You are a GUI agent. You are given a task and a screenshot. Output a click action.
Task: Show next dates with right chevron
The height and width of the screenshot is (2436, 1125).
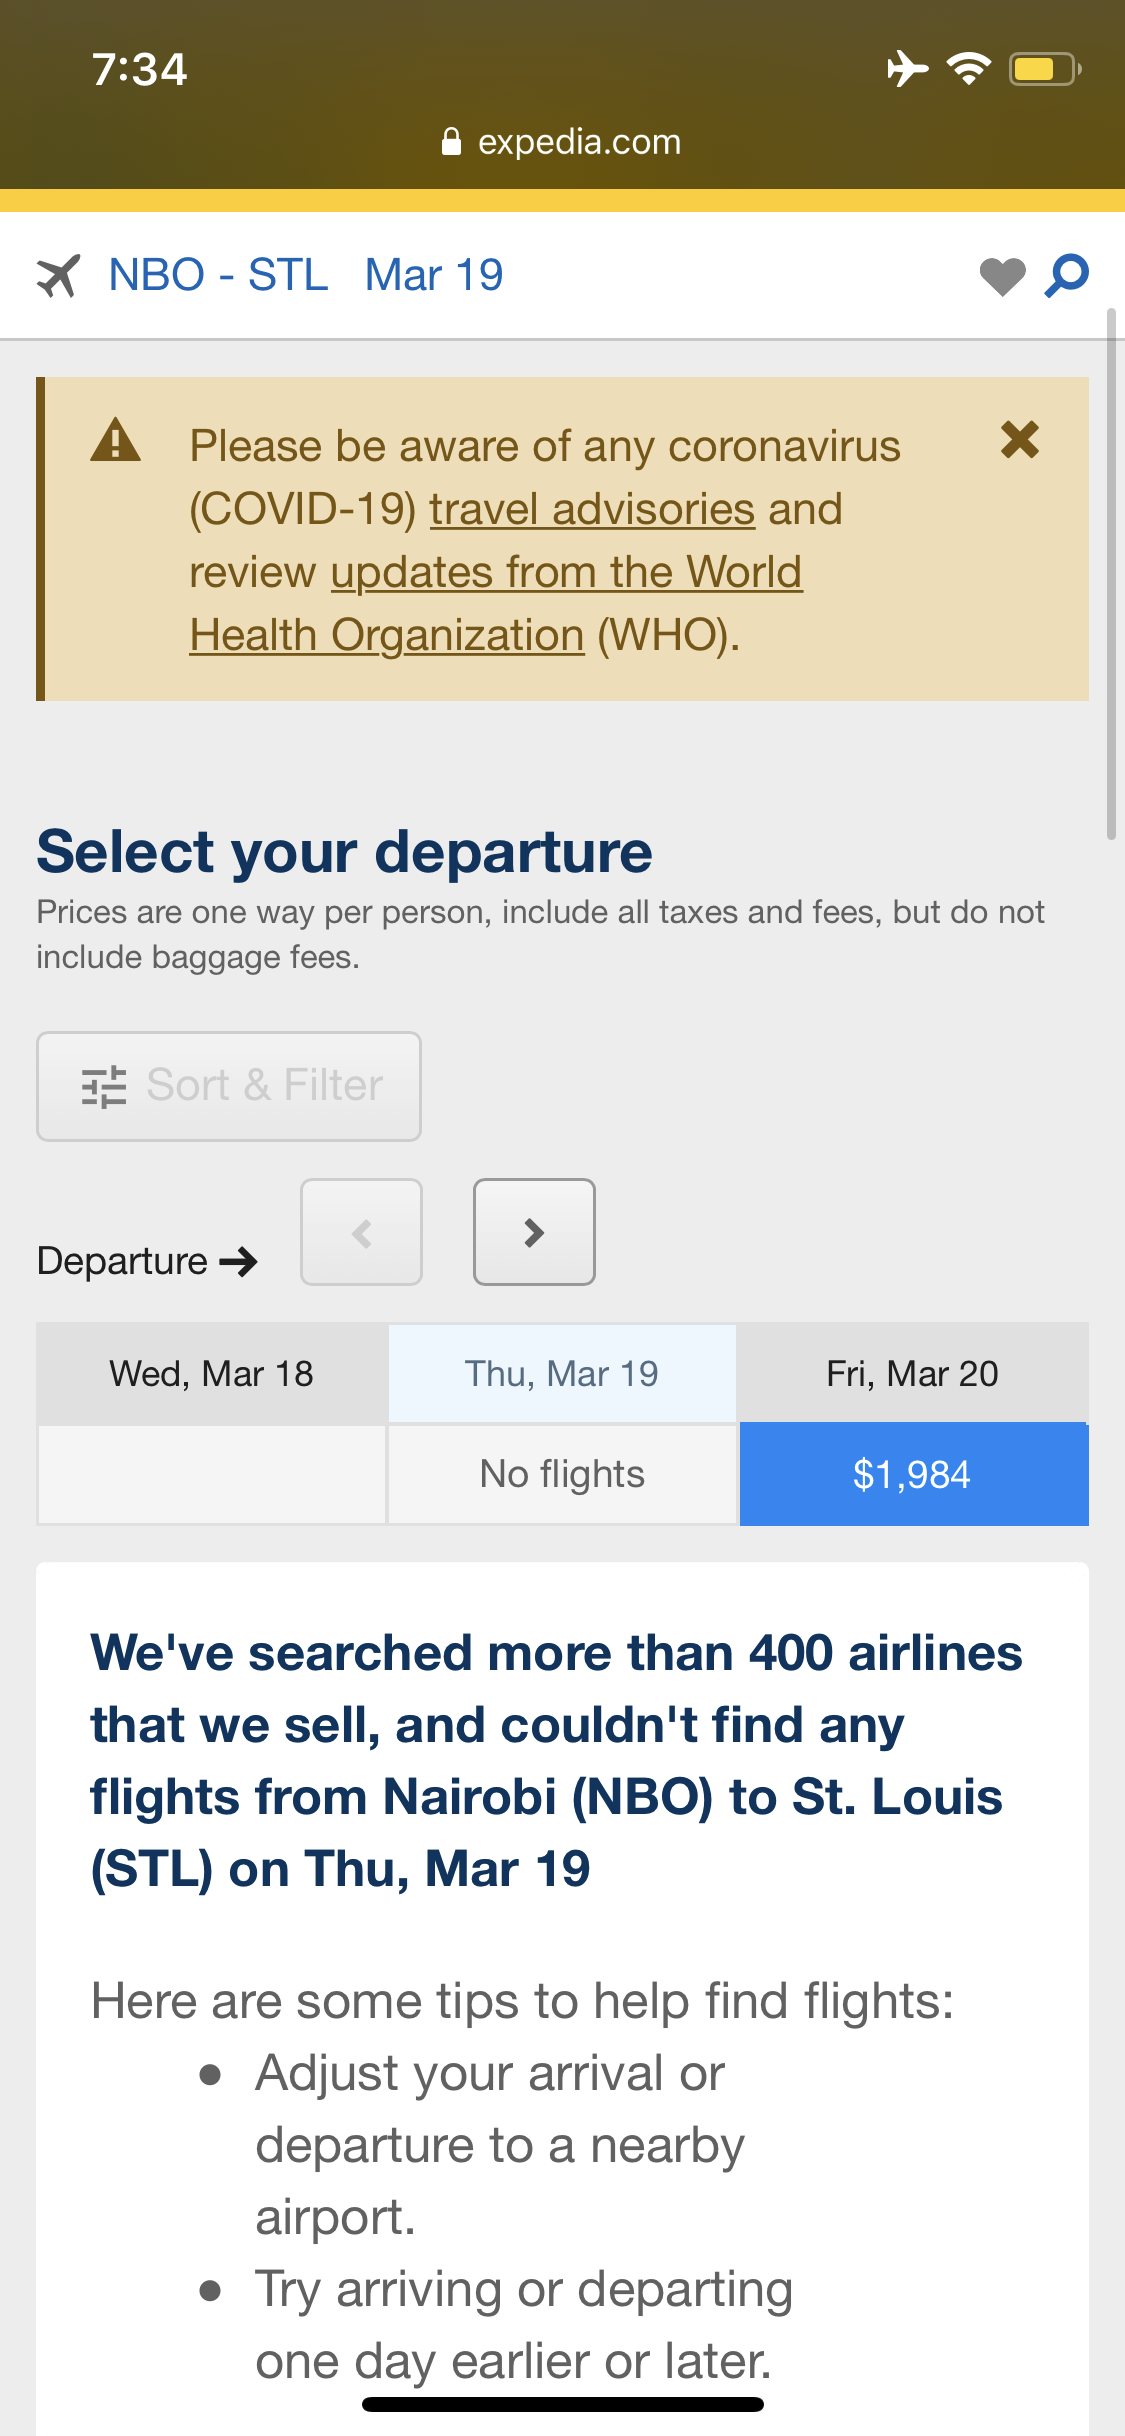click(534, 1232)
